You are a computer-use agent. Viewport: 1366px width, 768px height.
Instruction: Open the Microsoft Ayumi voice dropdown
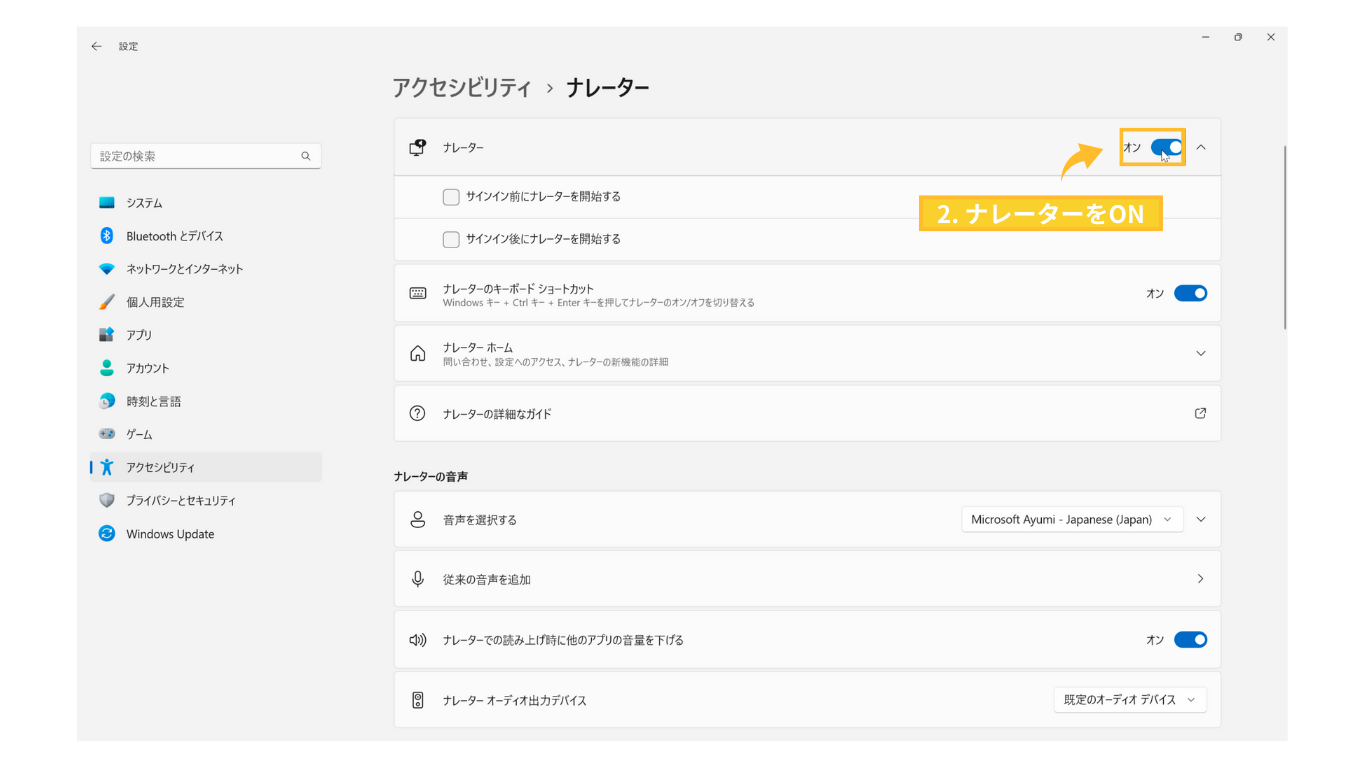click(x=1072, y=520)
